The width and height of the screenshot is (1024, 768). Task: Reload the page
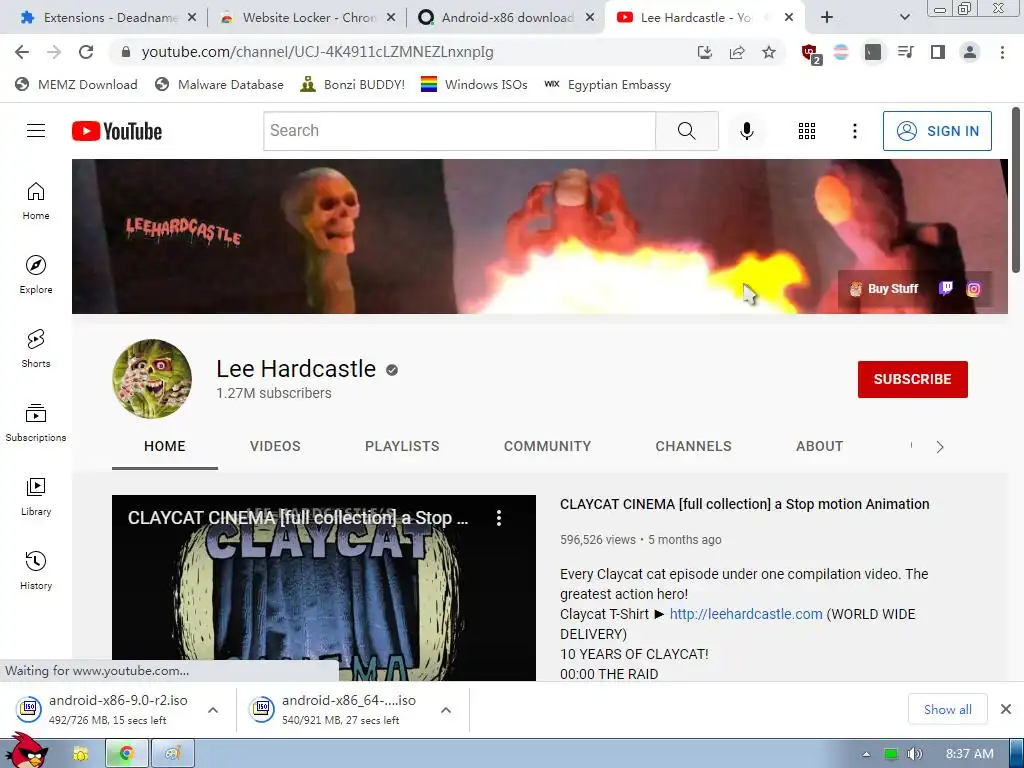point(86,52)
